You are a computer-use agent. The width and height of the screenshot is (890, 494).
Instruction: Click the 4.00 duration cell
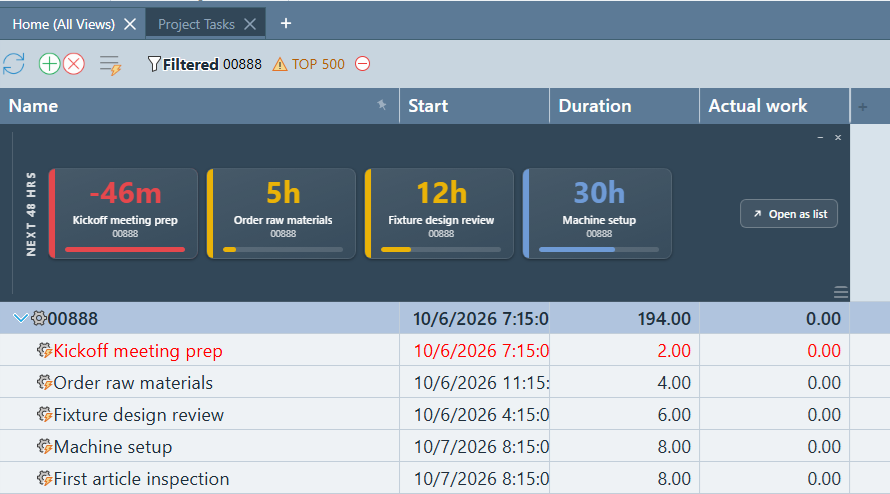pyautogui.click(x=624, y=382)
